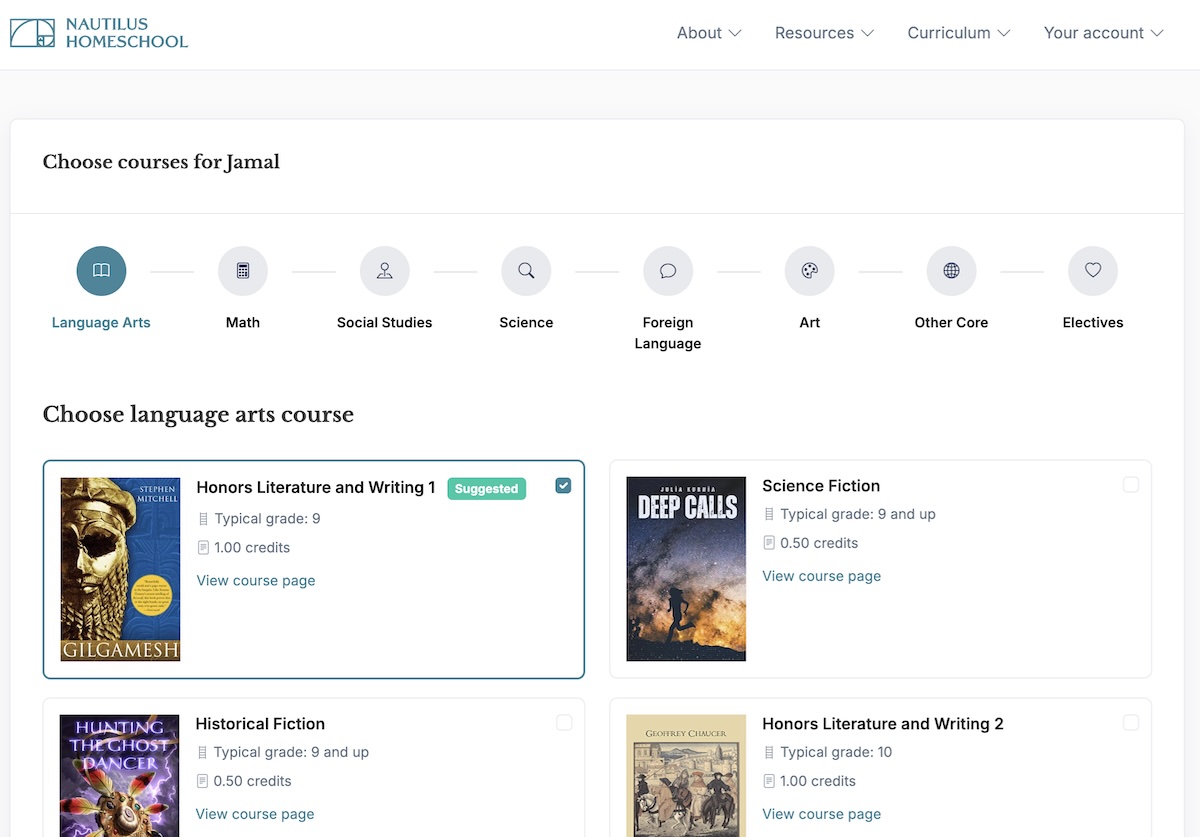
Task: View course page for Historical Fiction
Action: [255, 814]
